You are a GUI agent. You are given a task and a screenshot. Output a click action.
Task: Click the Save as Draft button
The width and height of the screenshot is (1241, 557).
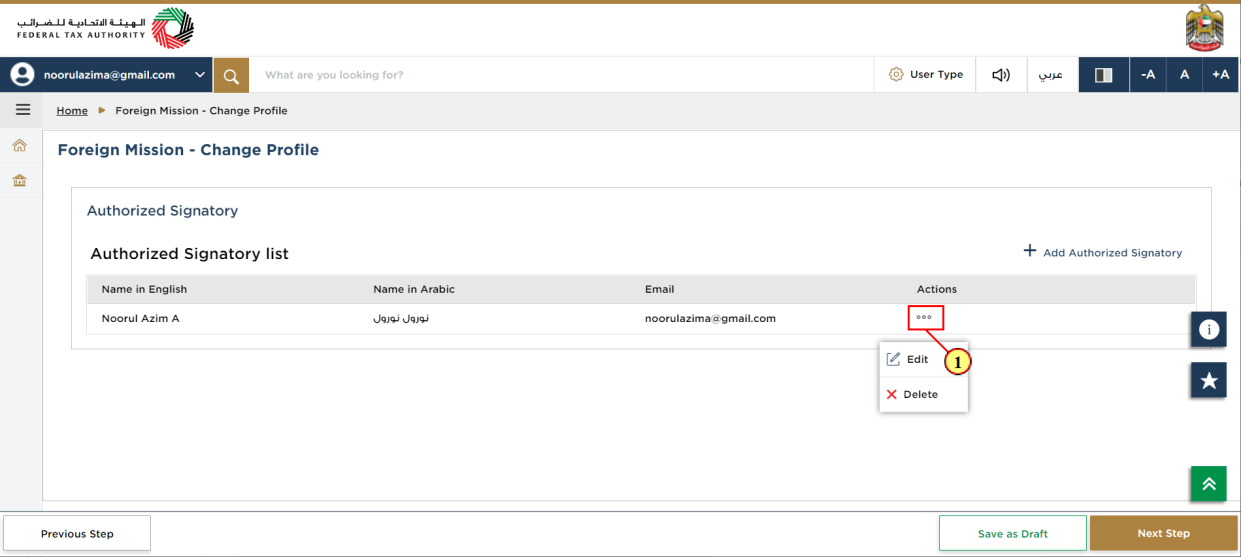coord(1013,533)
